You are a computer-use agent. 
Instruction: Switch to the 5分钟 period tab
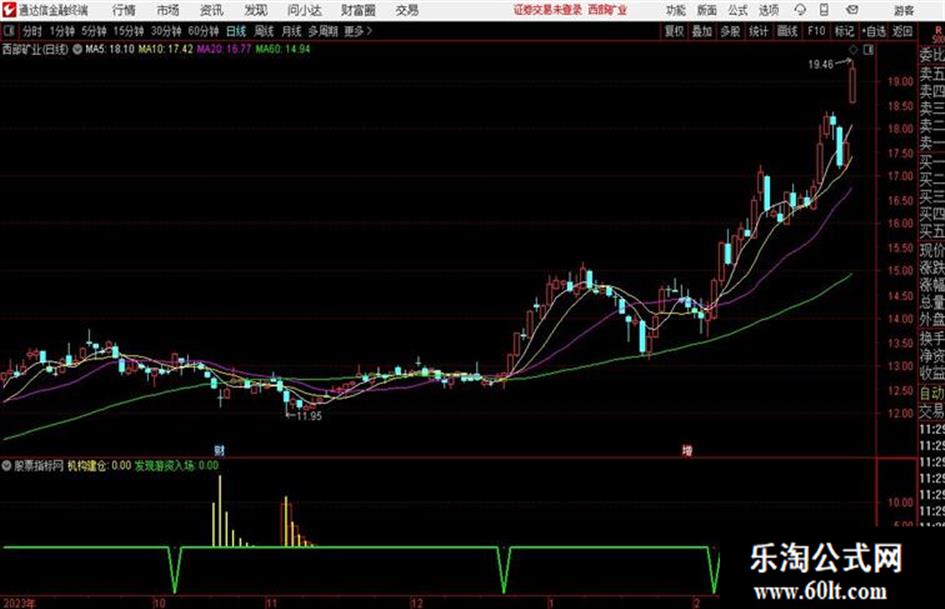coord(94,31)
